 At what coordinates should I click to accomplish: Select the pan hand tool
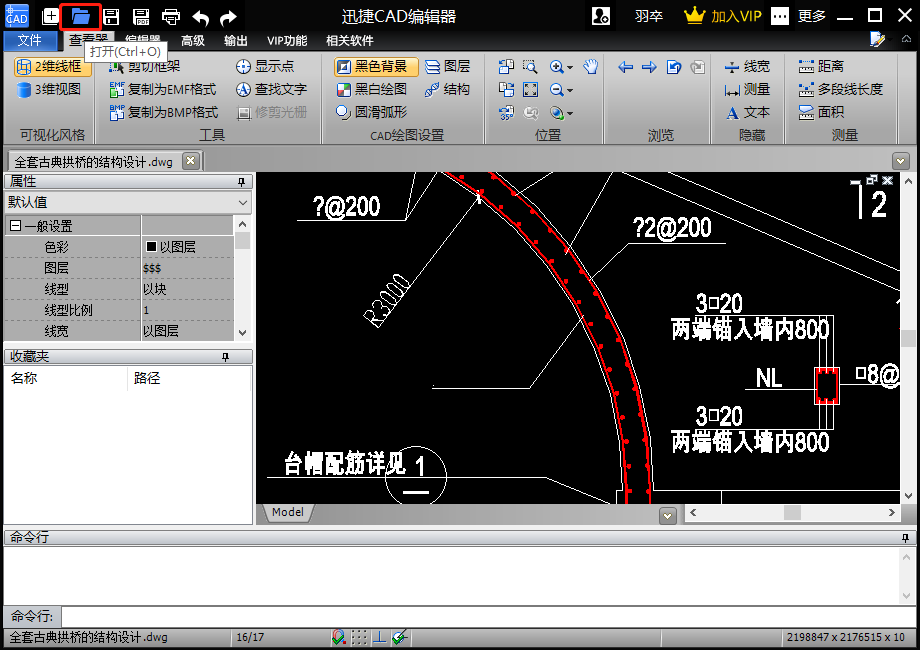coord(590,66)
